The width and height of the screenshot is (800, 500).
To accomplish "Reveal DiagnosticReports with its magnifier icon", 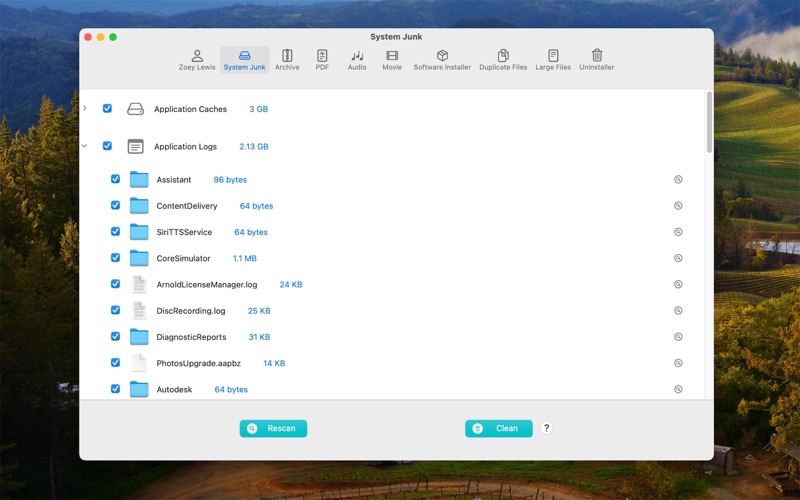I will click(678, 337).
